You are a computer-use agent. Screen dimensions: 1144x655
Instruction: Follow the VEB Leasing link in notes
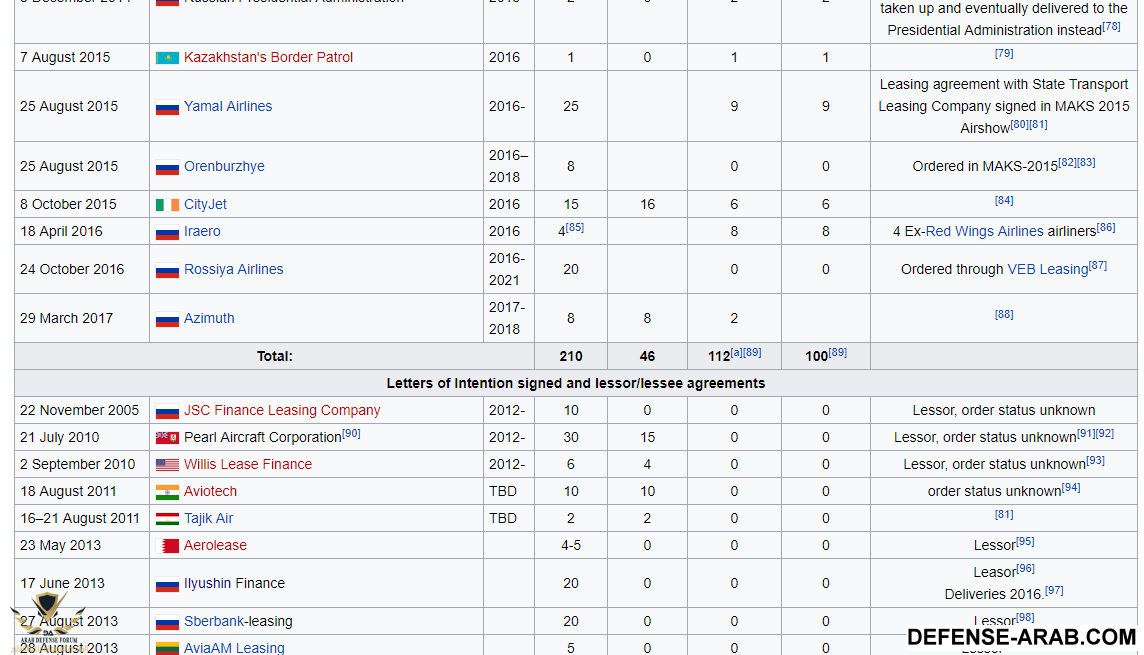pos(1047,270)
